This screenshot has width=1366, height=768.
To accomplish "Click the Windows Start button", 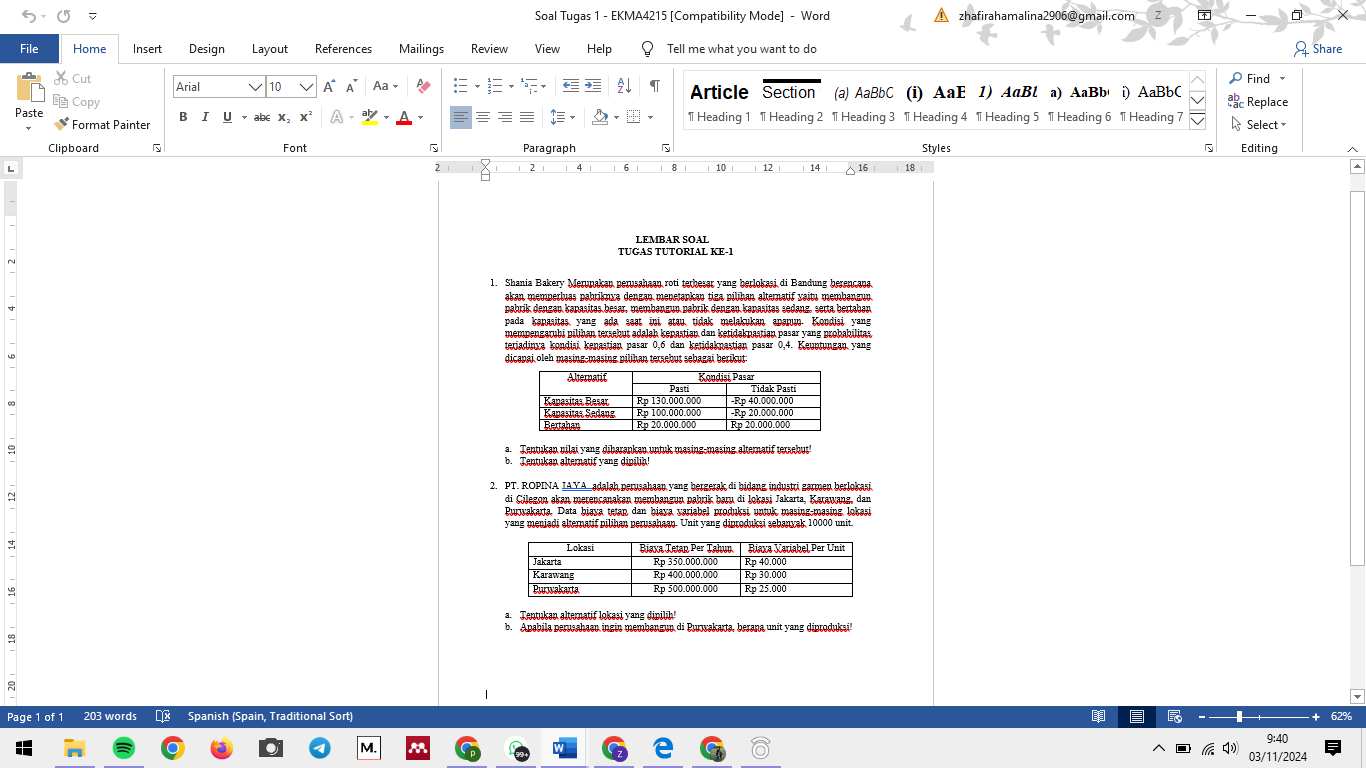I will pos(24,748).
